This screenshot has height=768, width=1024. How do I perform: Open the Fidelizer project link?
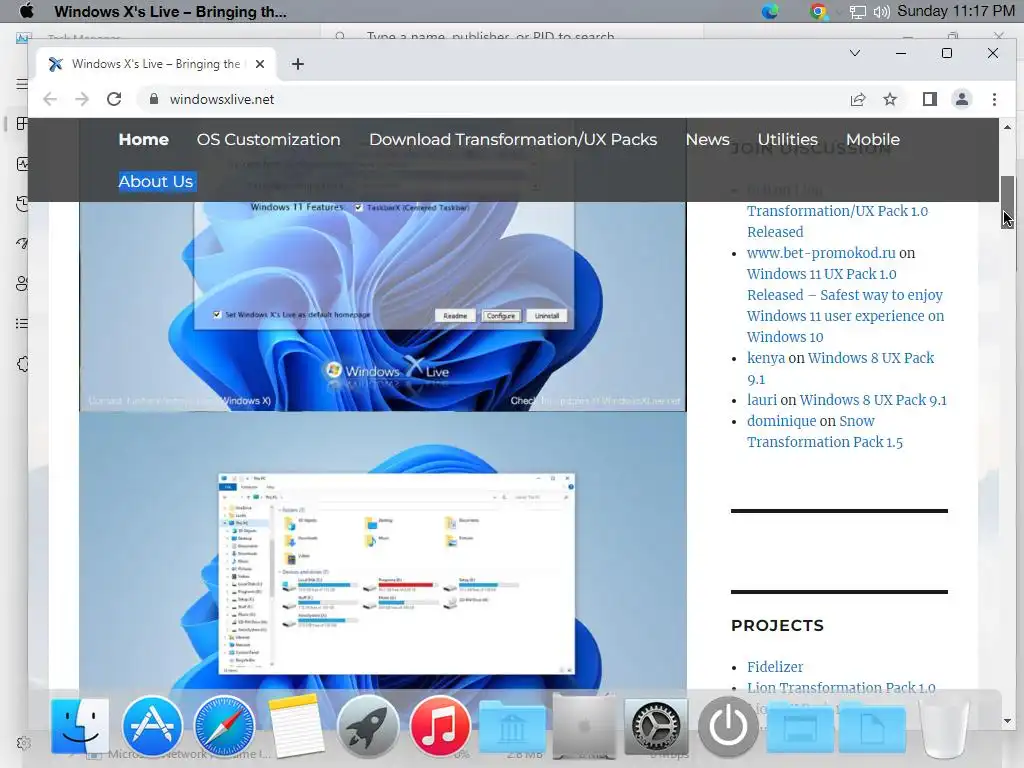click(x=775, y=667)
